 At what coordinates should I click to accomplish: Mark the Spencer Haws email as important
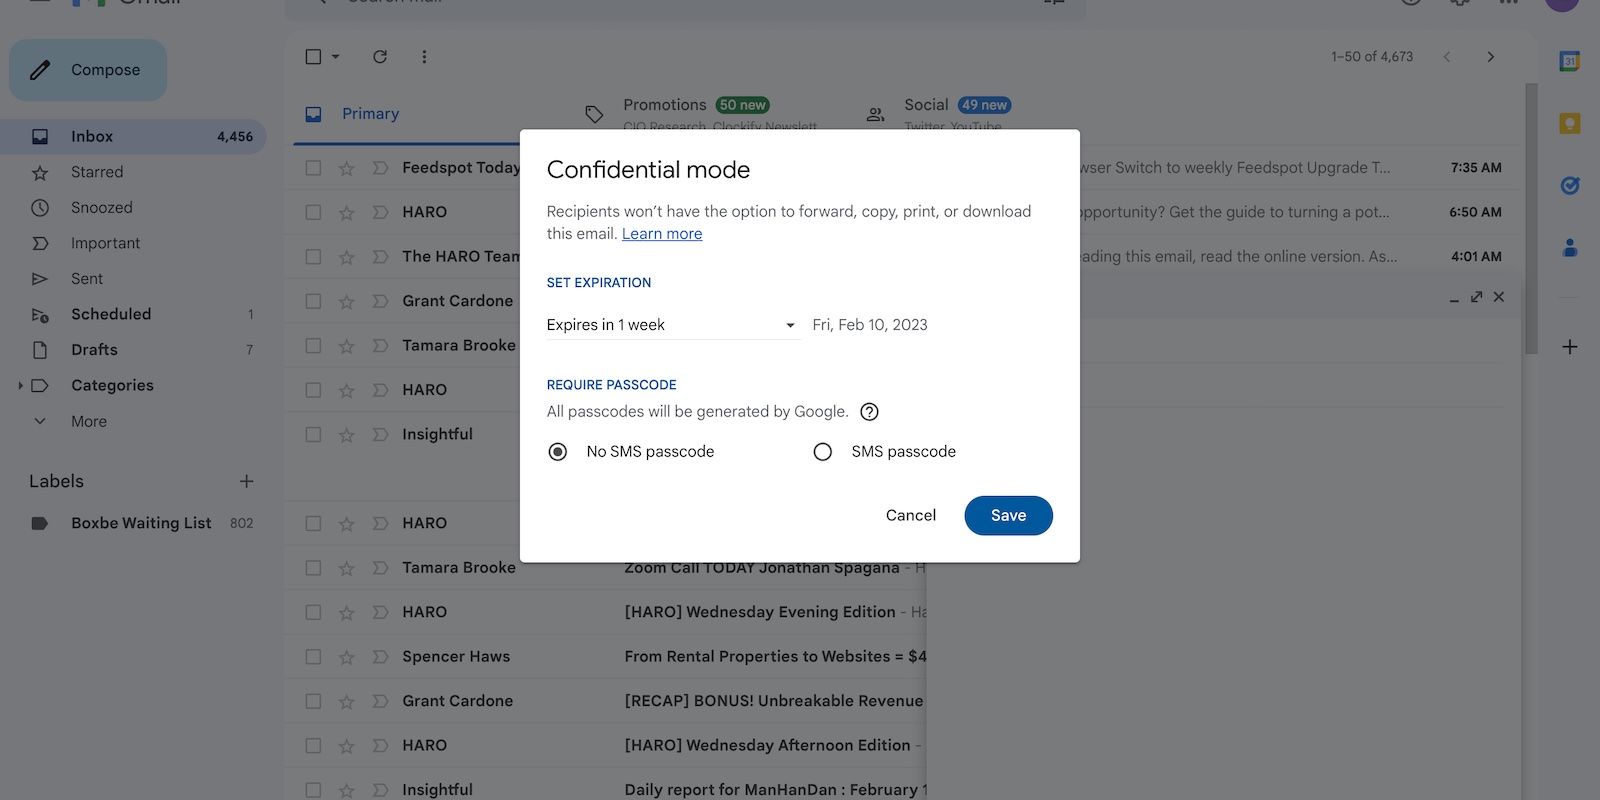(380, 657)
